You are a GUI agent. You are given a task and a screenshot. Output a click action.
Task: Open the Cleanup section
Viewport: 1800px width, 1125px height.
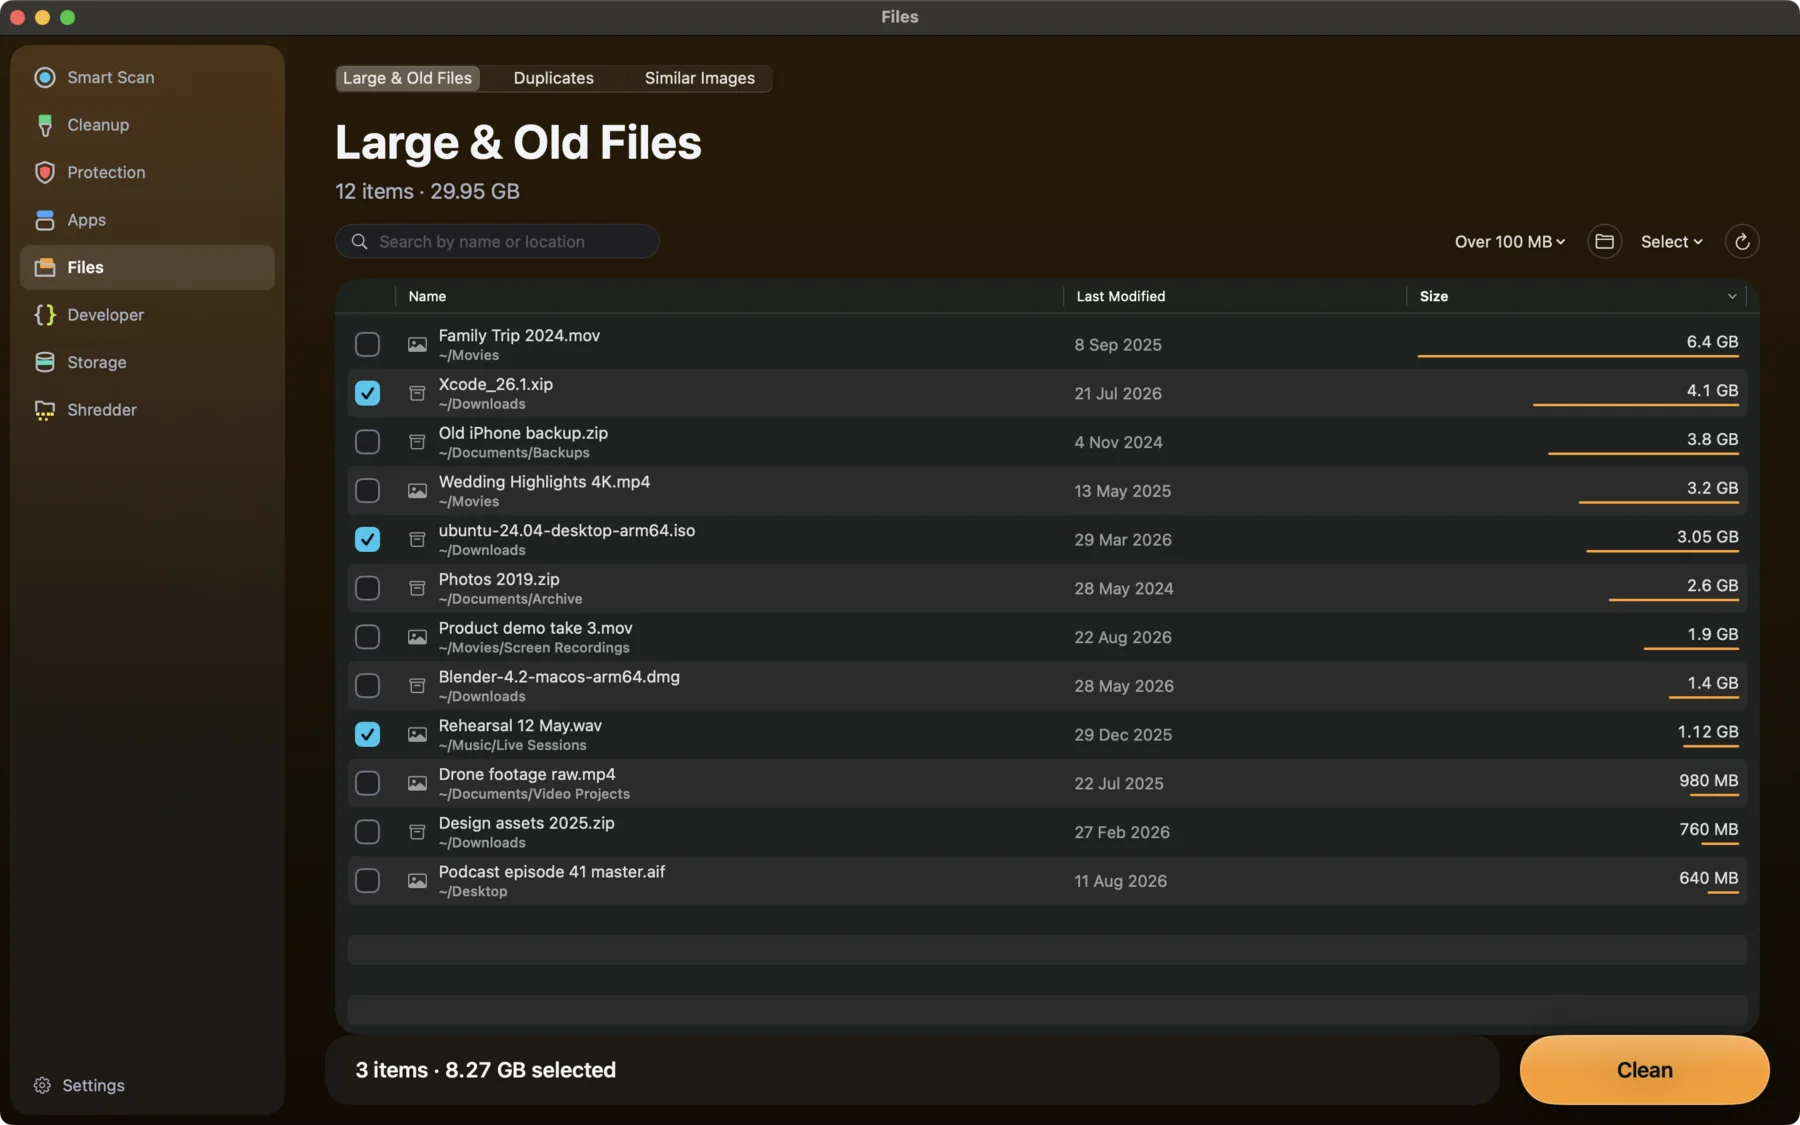click(x=147, y=125)
